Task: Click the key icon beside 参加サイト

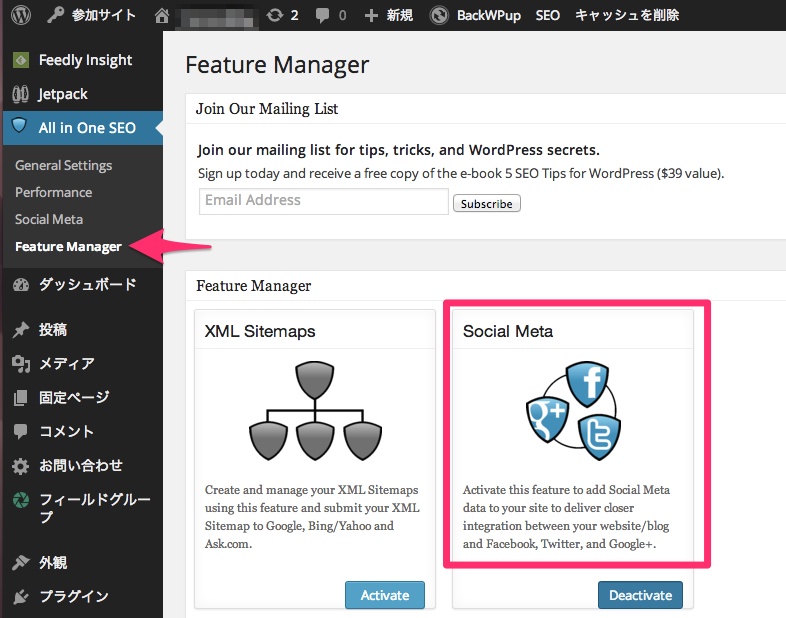Action: (x=55, y=15)
